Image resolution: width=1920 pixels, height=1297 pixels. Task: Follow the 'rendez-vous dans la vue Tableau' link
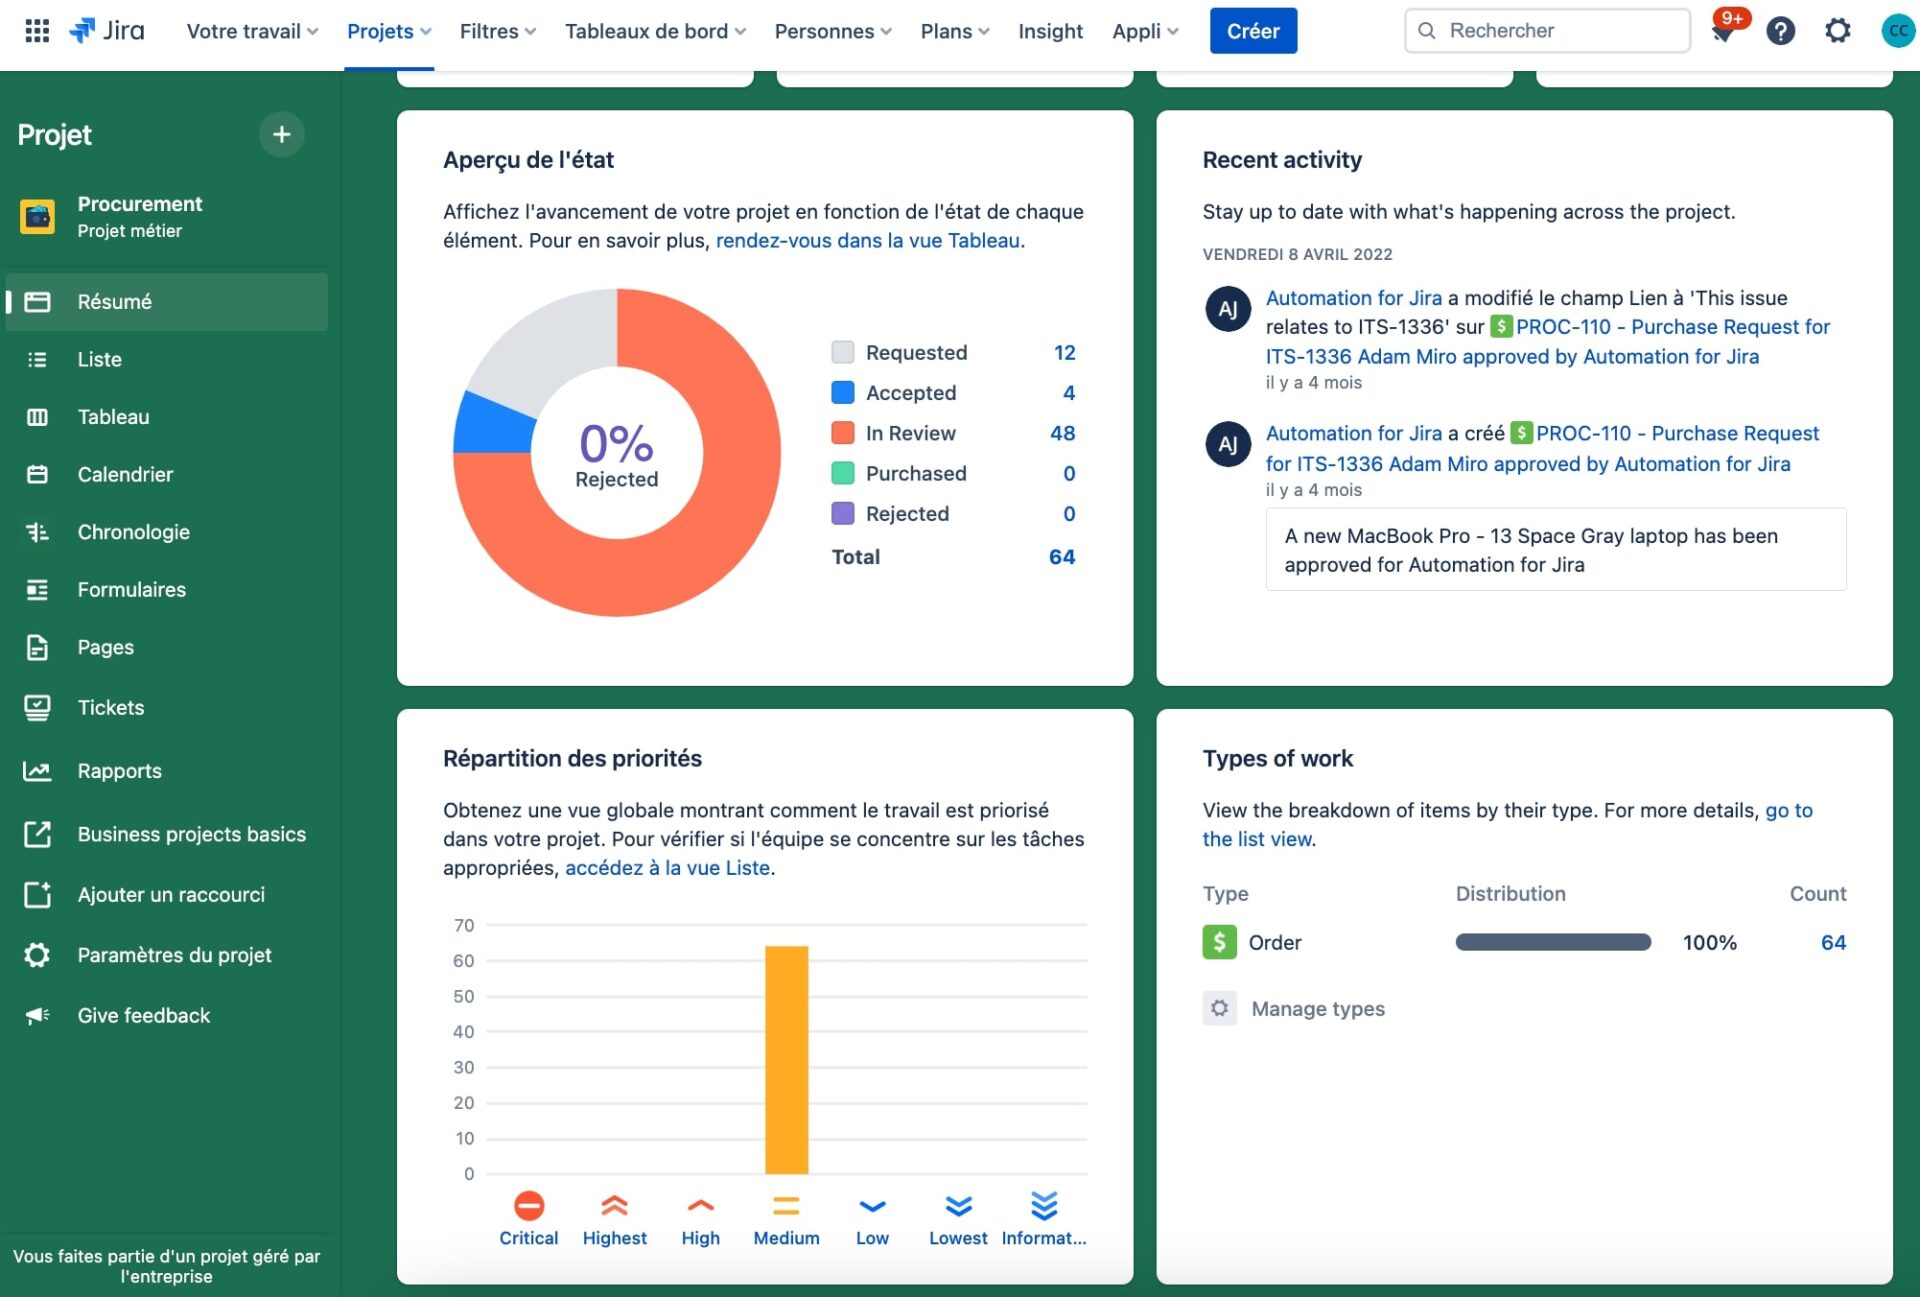coord(868,241)
